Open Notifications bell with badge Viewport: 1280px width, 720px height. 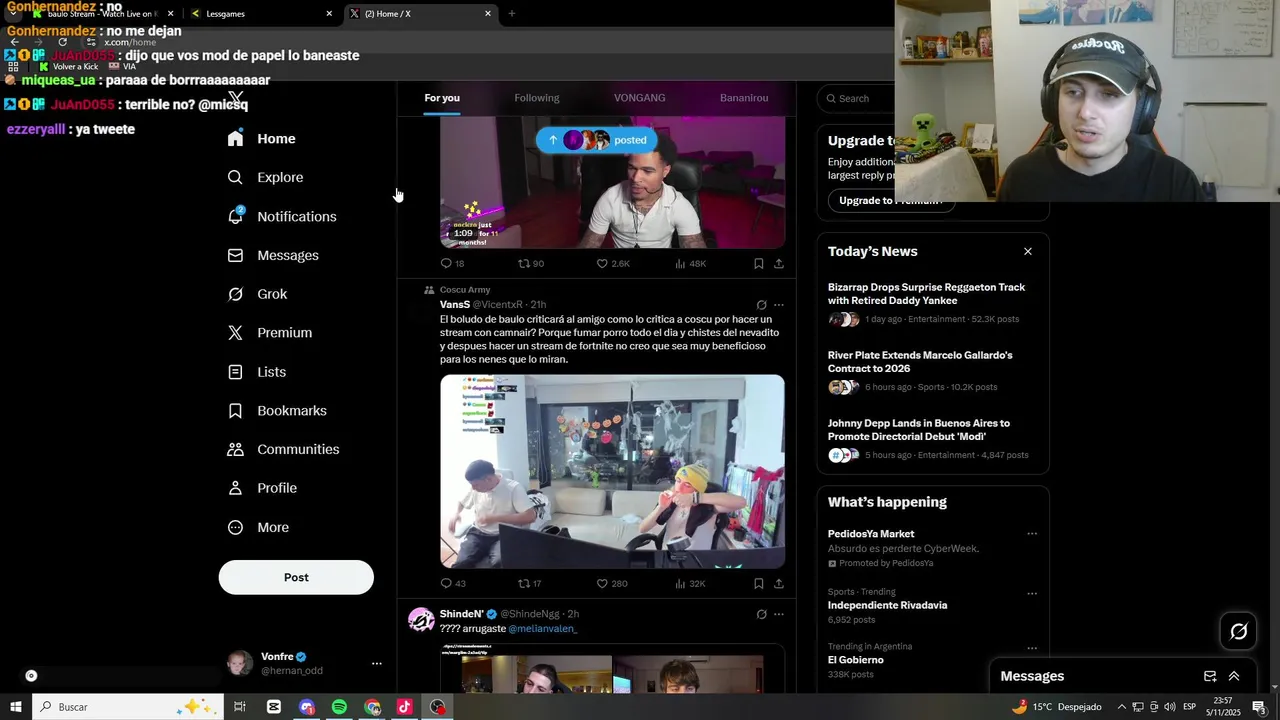point(236,216)
